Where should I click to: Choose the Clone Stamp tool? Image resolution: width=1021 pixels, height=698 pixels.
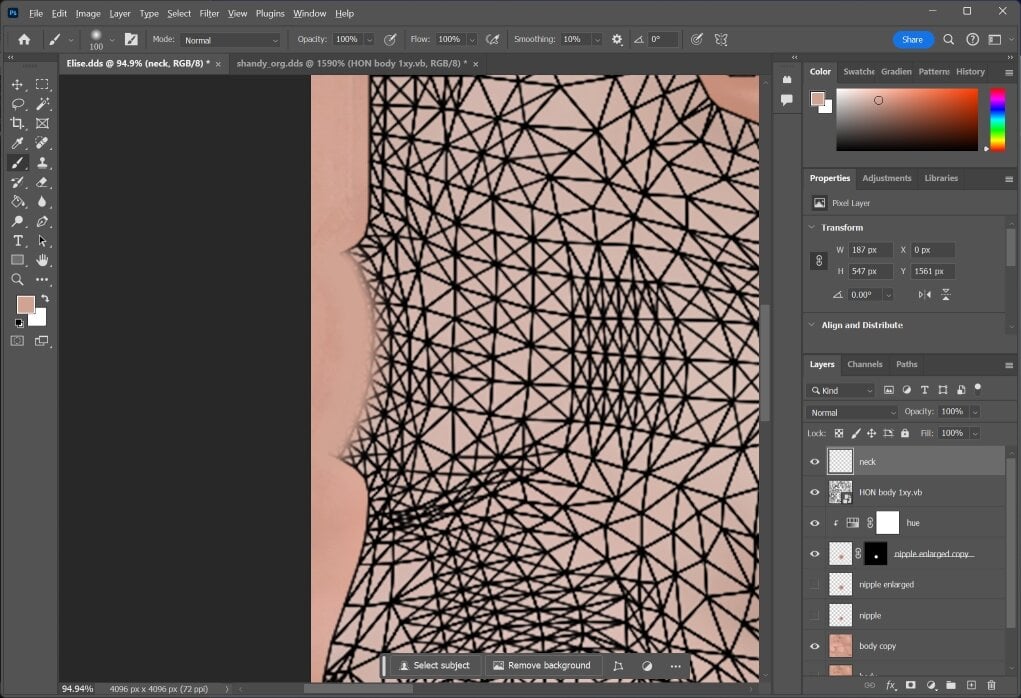point(42,162)
